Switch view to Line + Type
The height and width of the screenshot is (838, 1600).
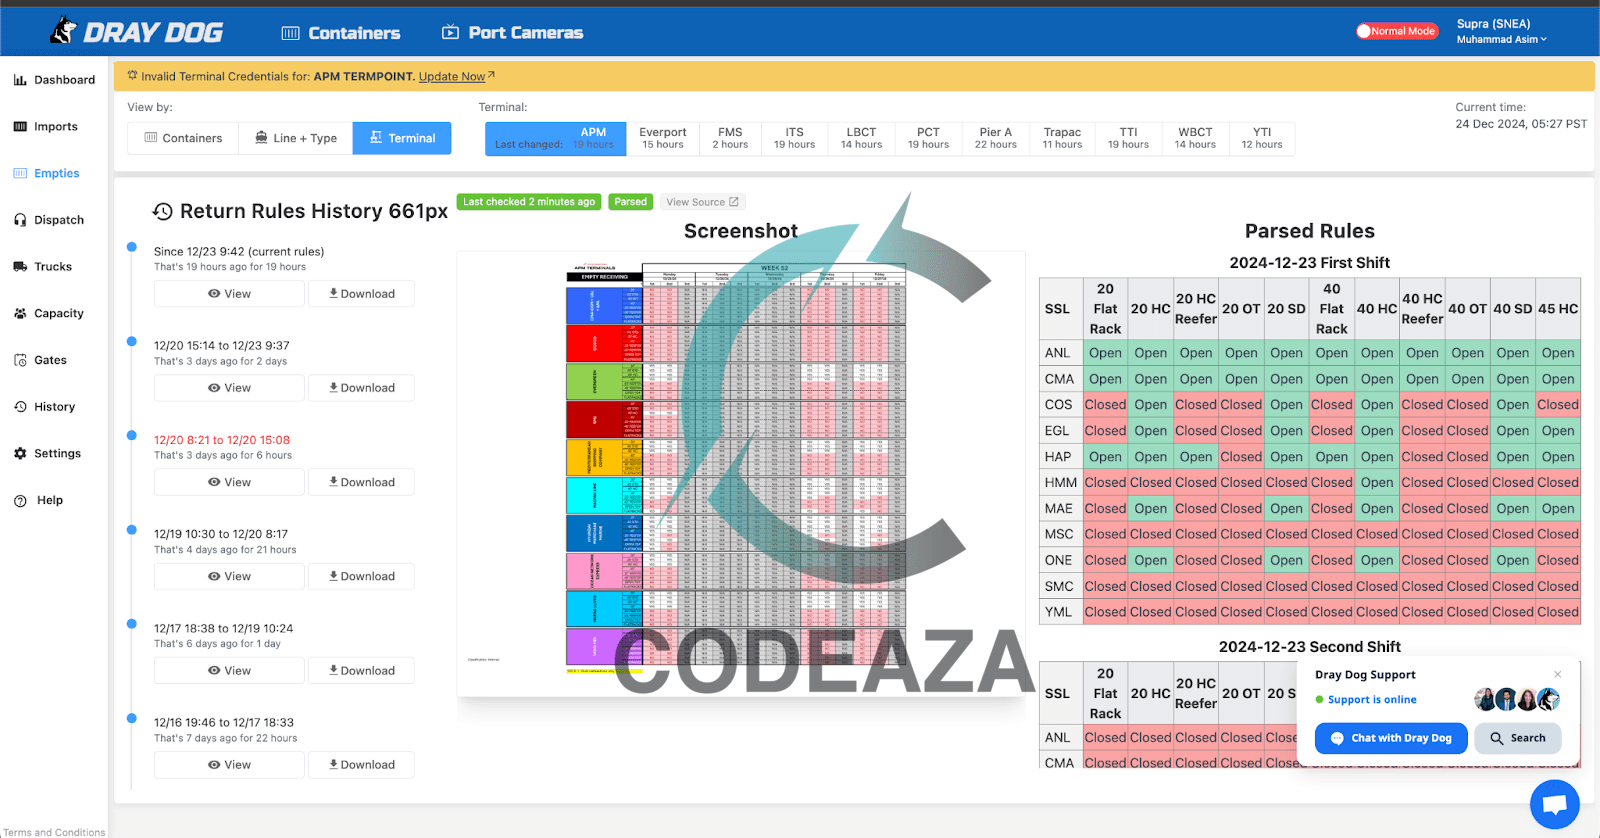click(296, 138)
